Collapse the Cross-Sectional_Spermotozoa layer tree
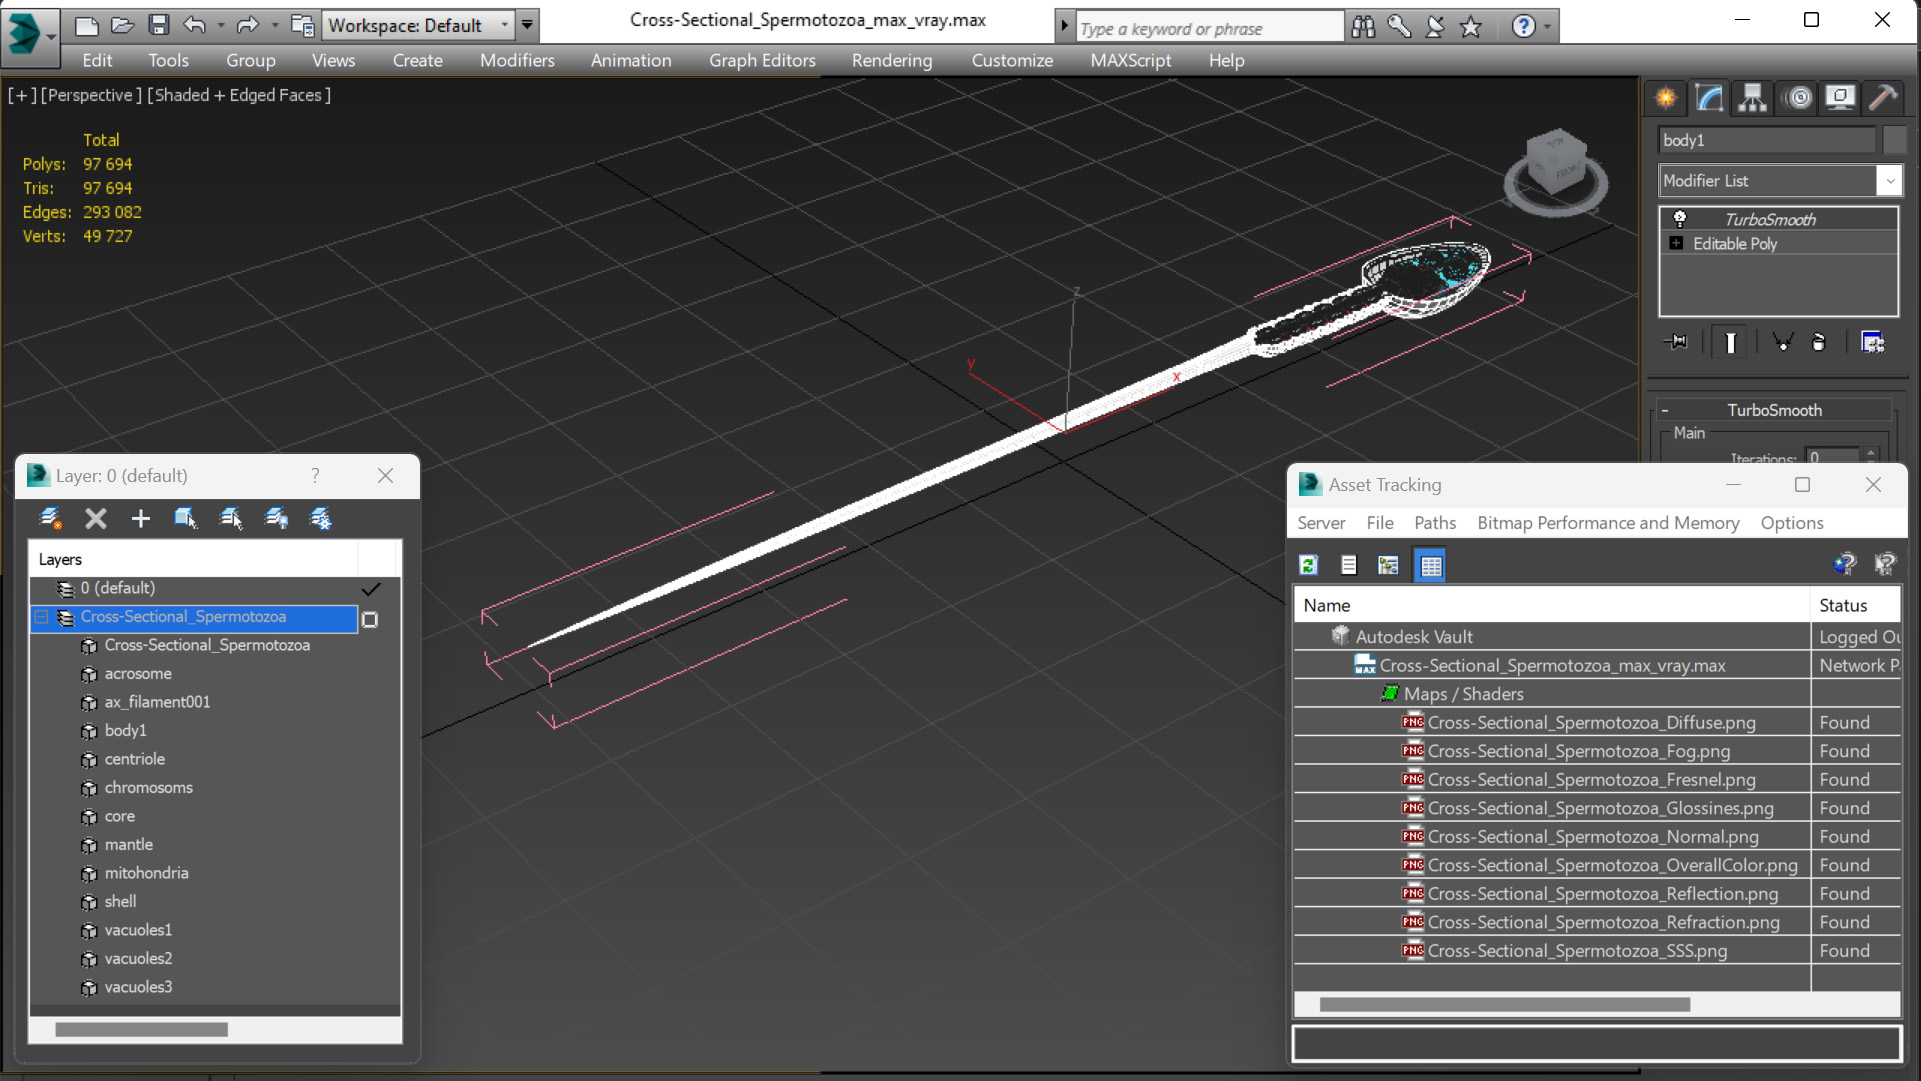 point(41,617)
